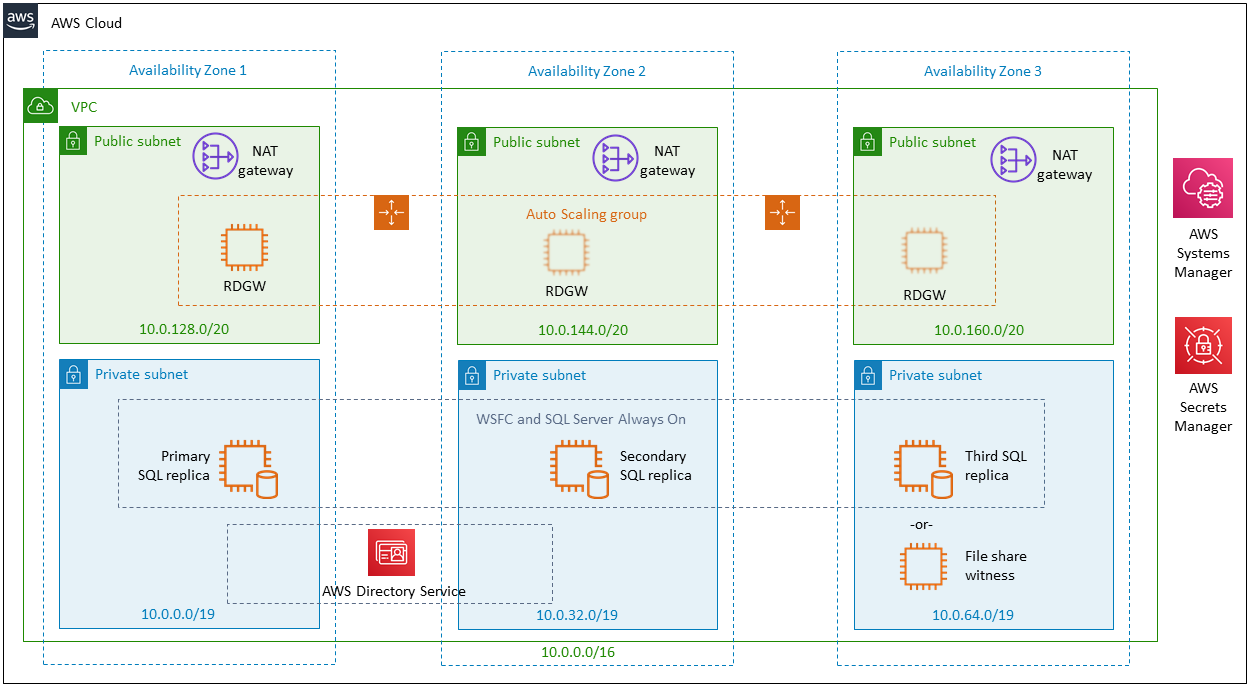Click the File share witness instance icon

coord(922,566)
